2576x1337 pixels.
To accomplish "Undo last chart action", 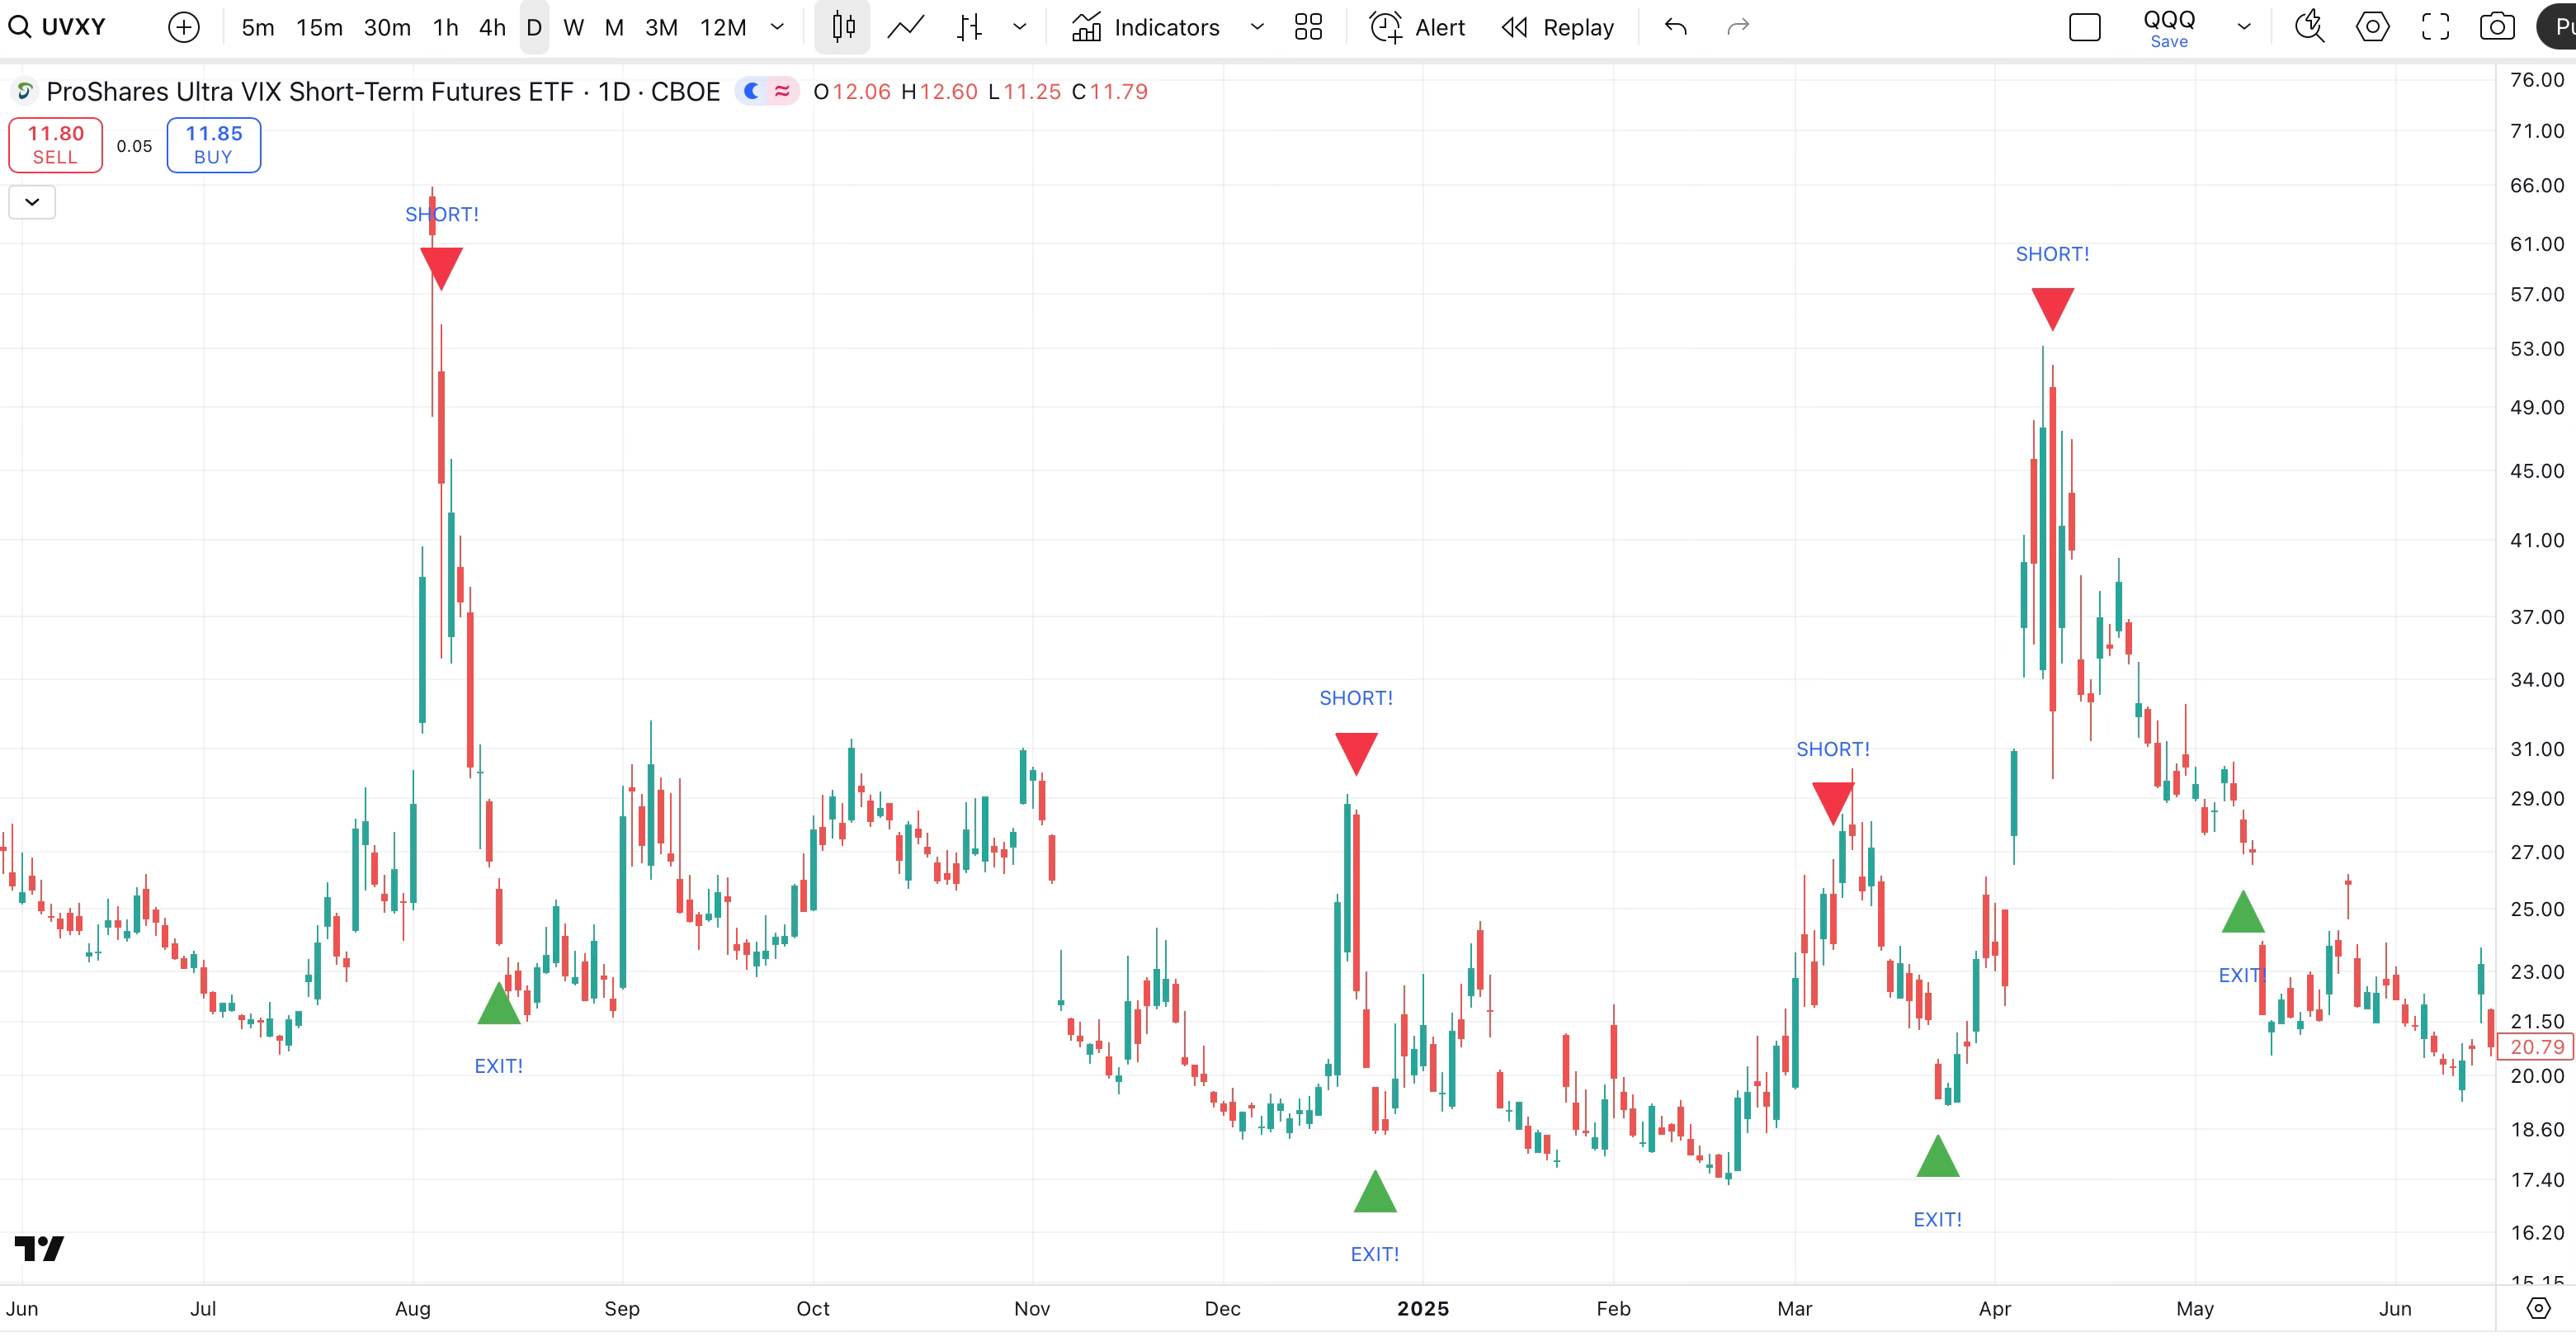I will point(1676,27).
